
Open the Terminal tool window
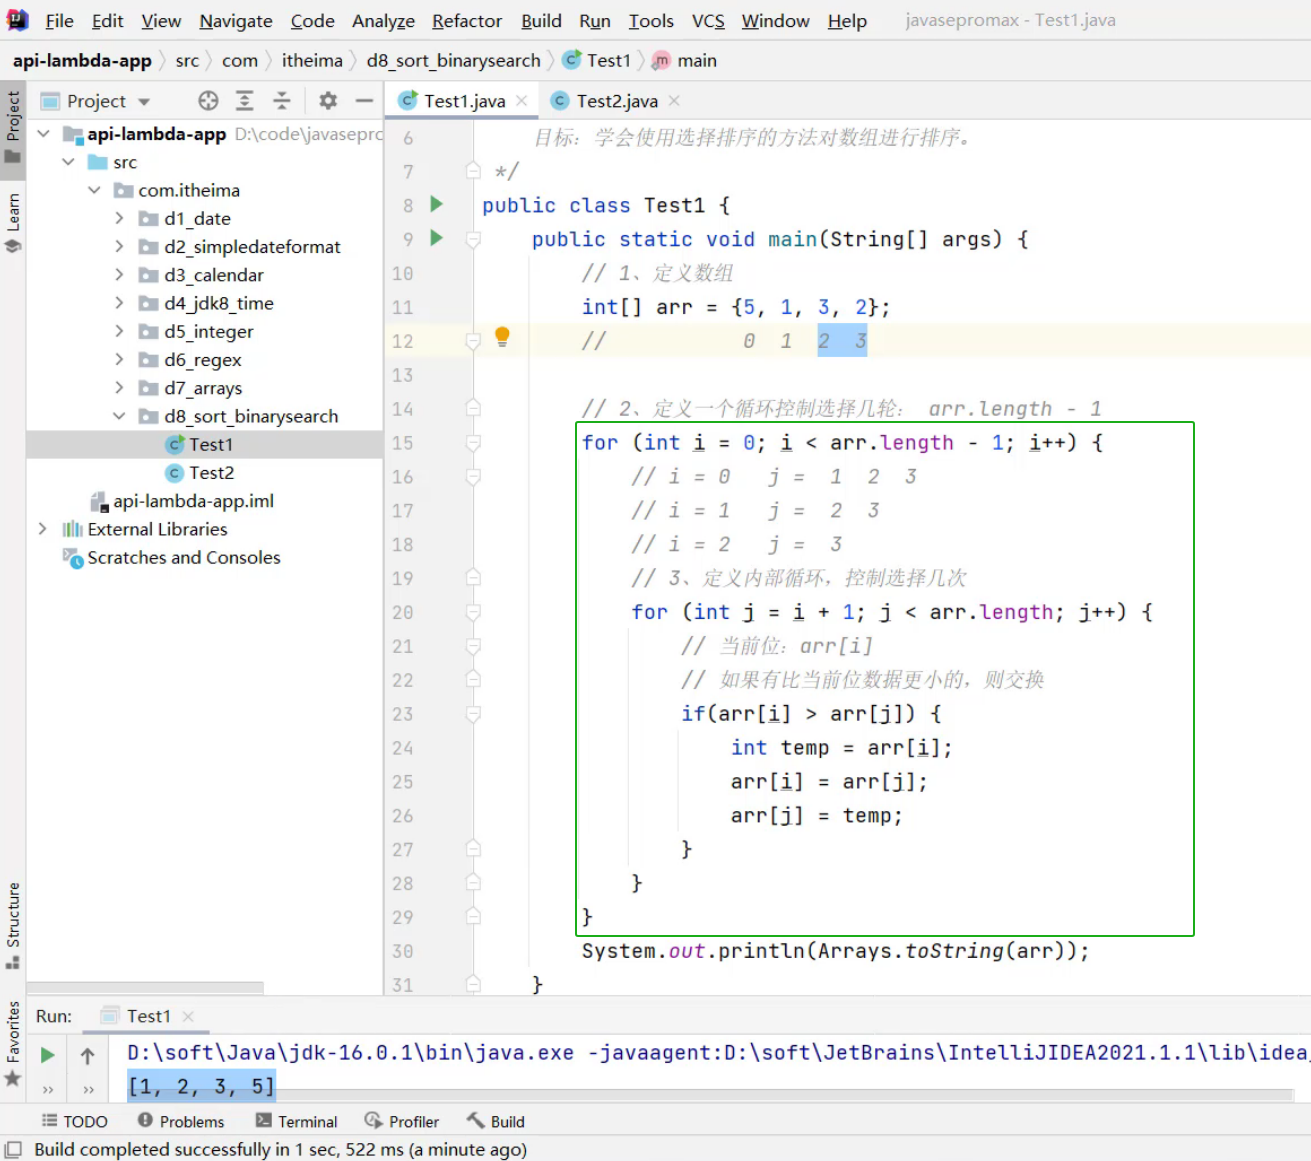pos(297,1121)
